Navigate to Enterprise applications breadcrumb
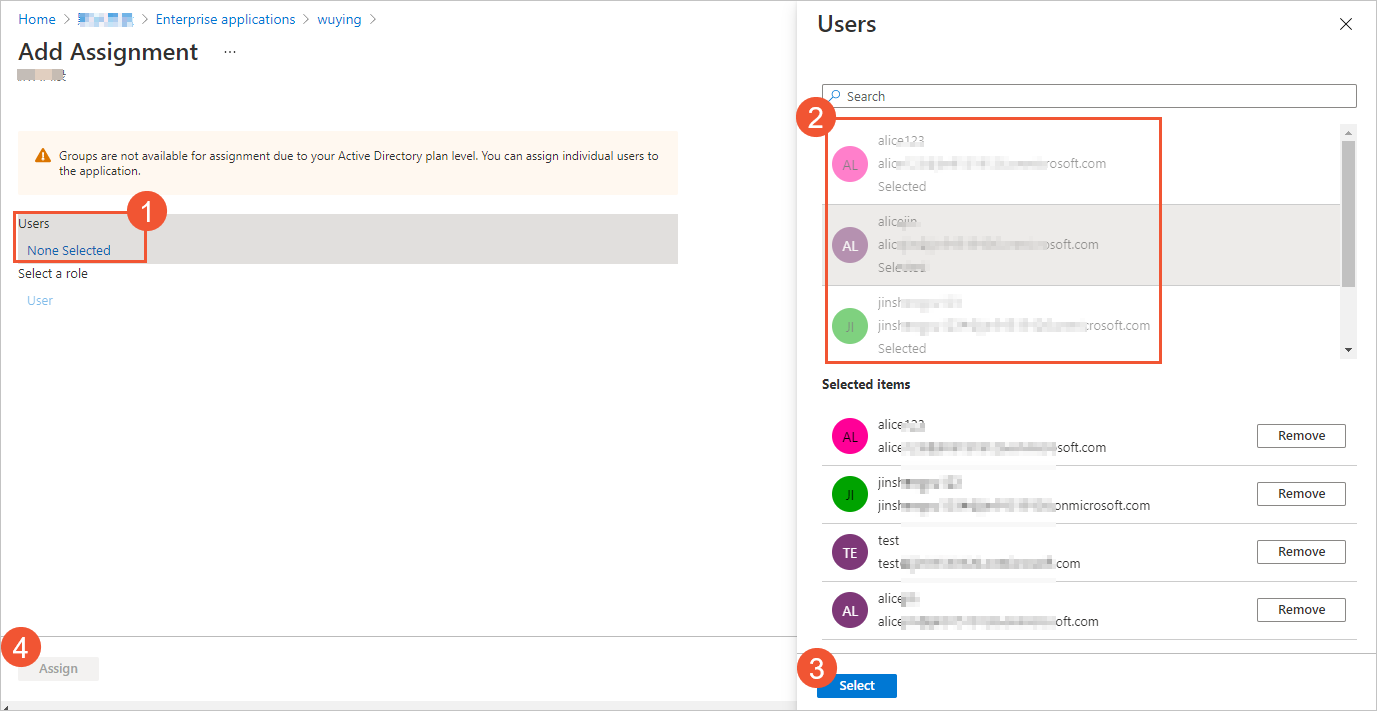Screen dimensions: 1377x711 click(x=225, y=19)
